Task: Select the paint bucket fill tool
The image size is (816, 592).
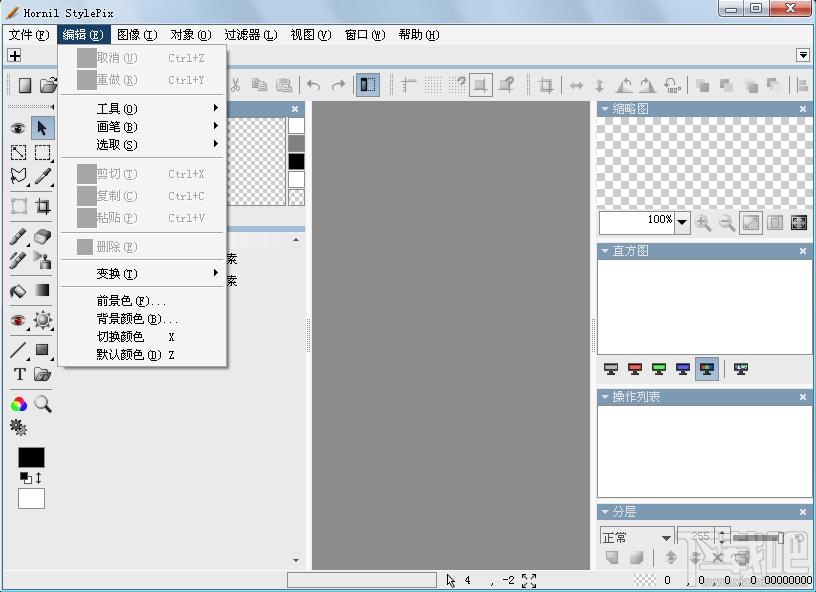Action: 19,290
